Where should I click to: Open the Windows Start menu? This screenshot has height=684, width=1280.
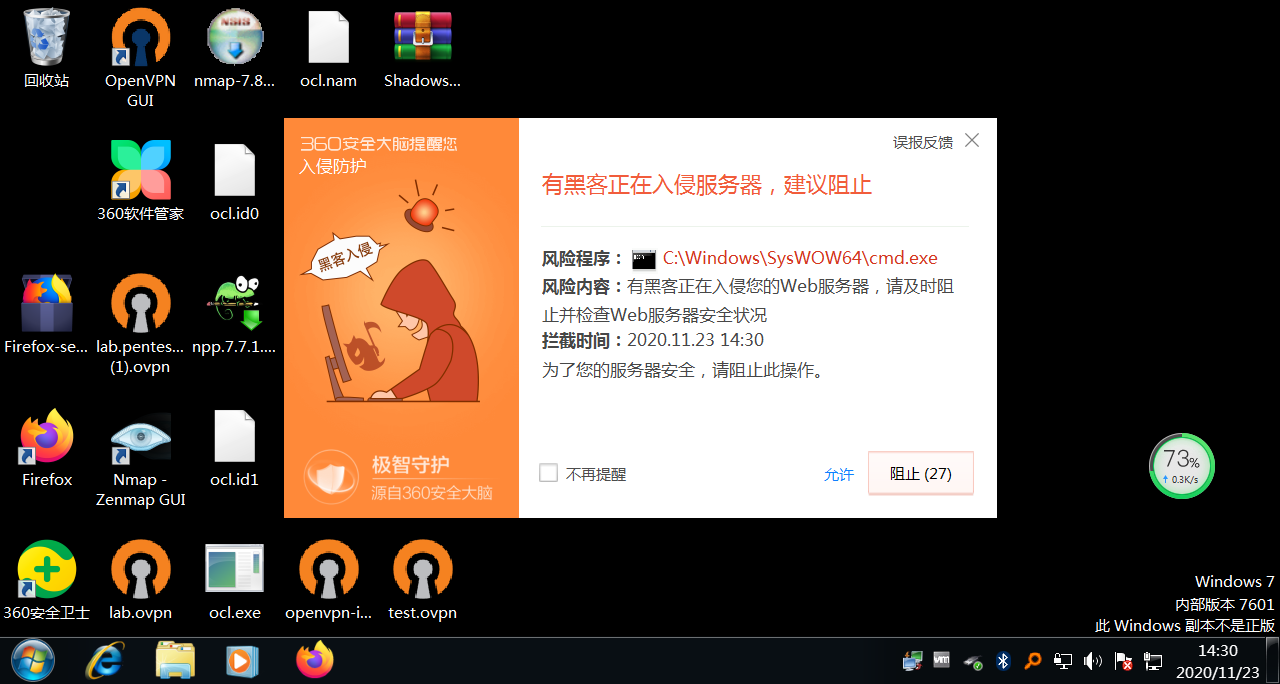32,660
